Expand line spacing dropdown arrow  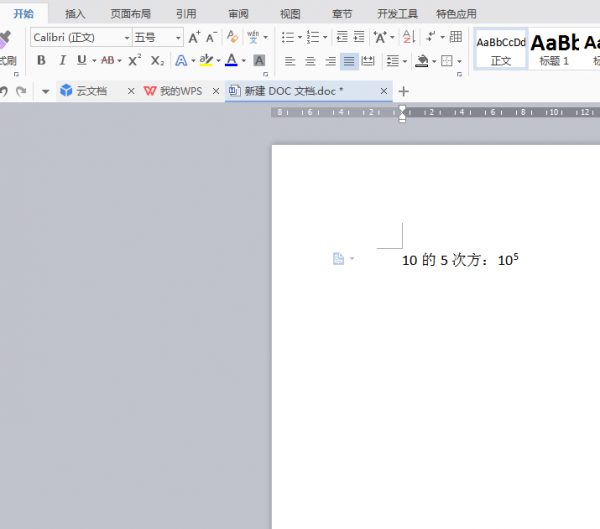(x=405, y=61)
